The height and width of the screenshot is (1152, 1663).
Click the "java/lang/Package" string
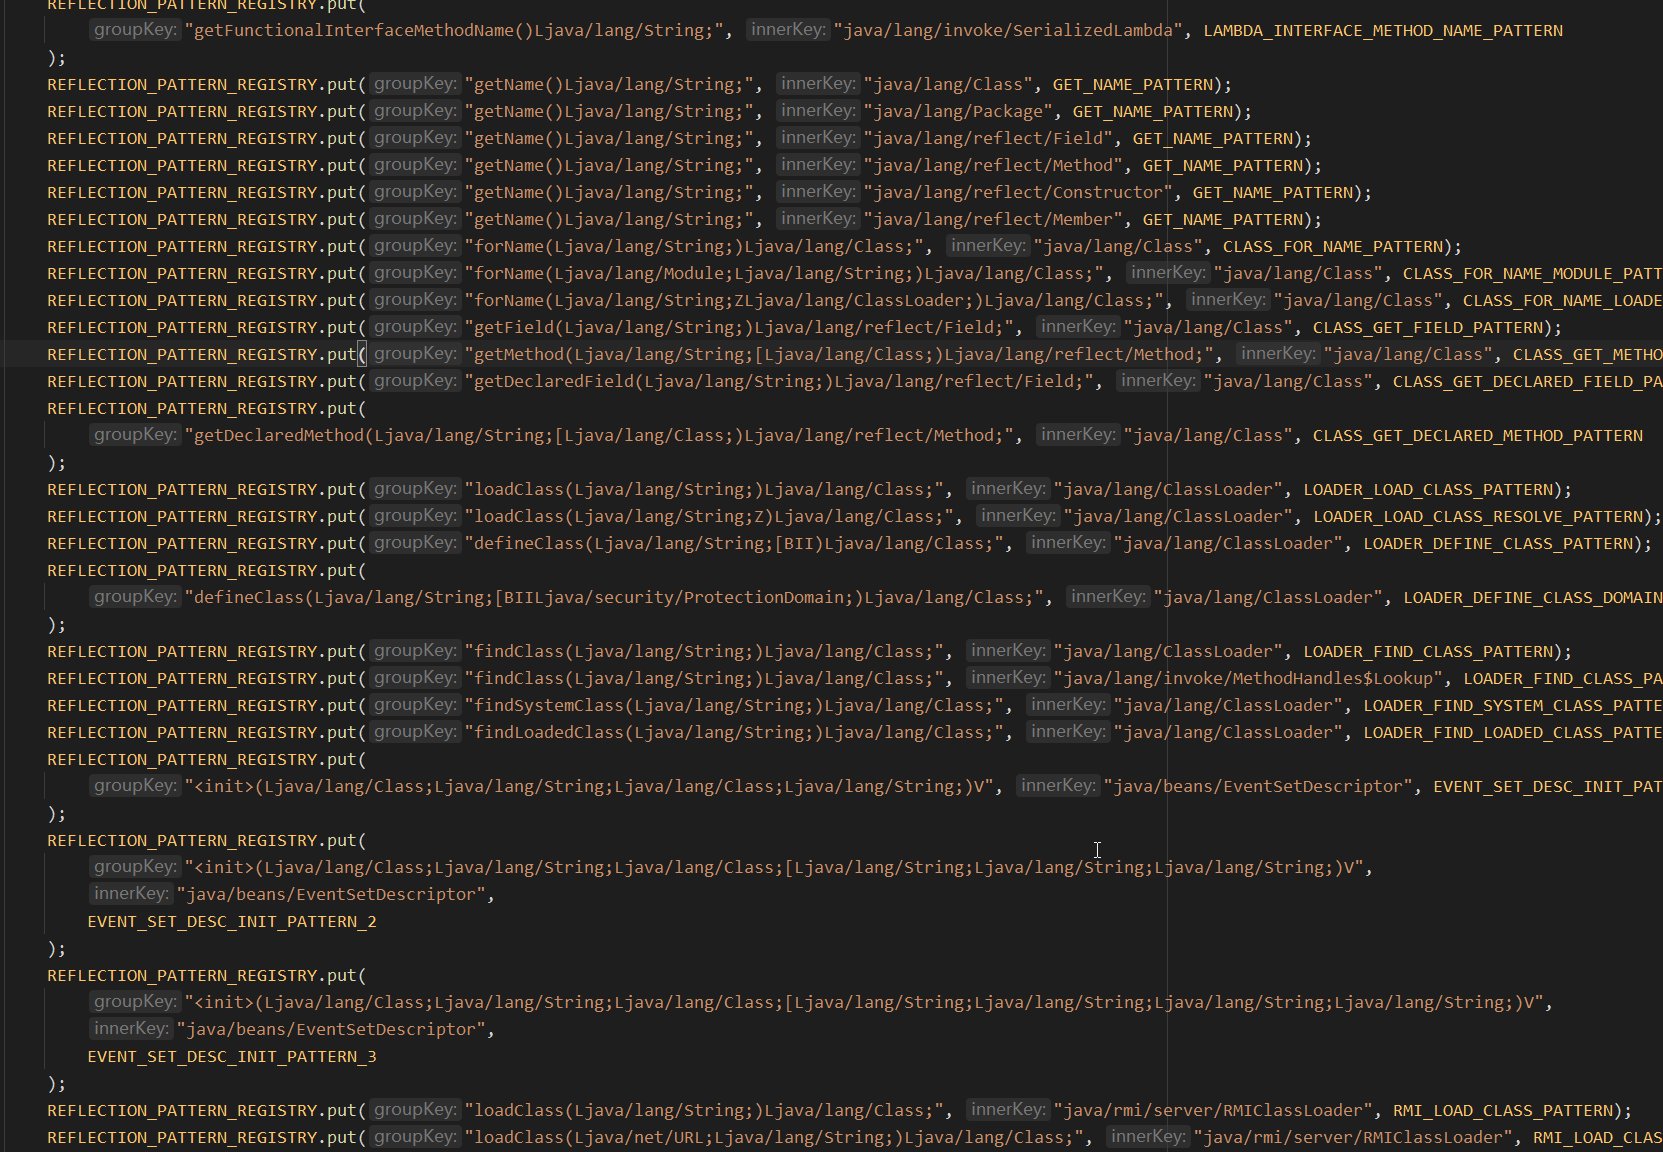click(x=958, y=112)
